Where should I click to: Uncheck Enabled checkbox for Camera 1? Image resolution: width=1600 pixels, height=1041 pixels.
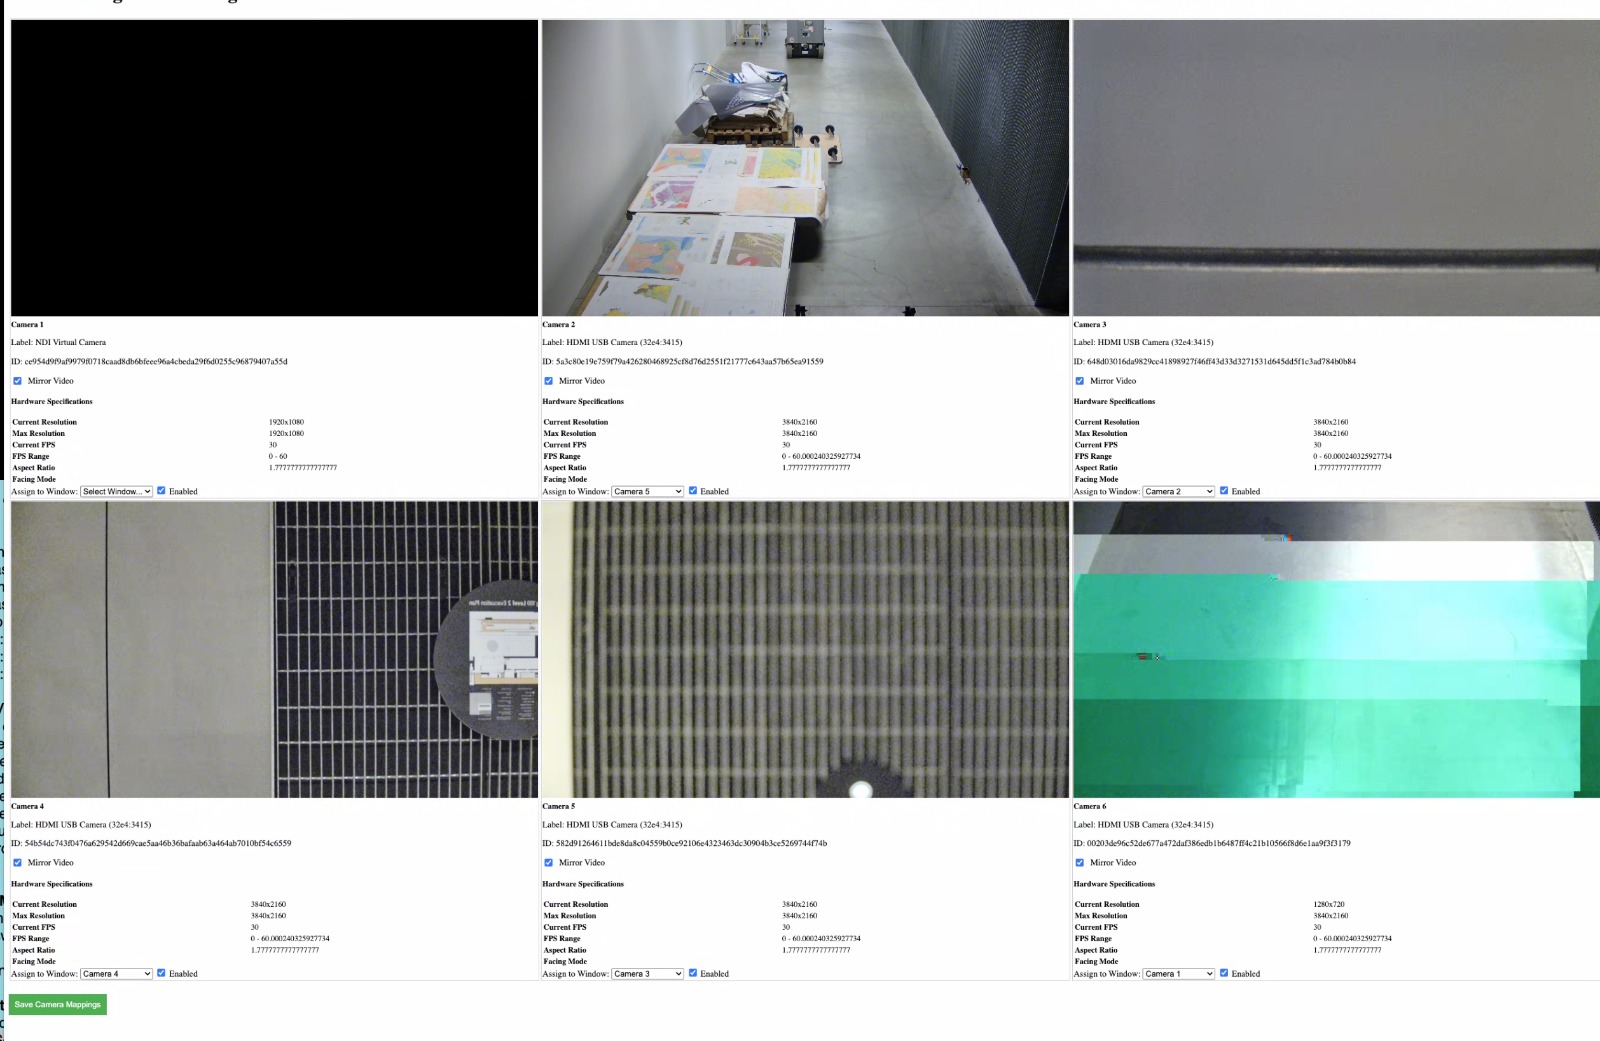[x=161, y=491]
